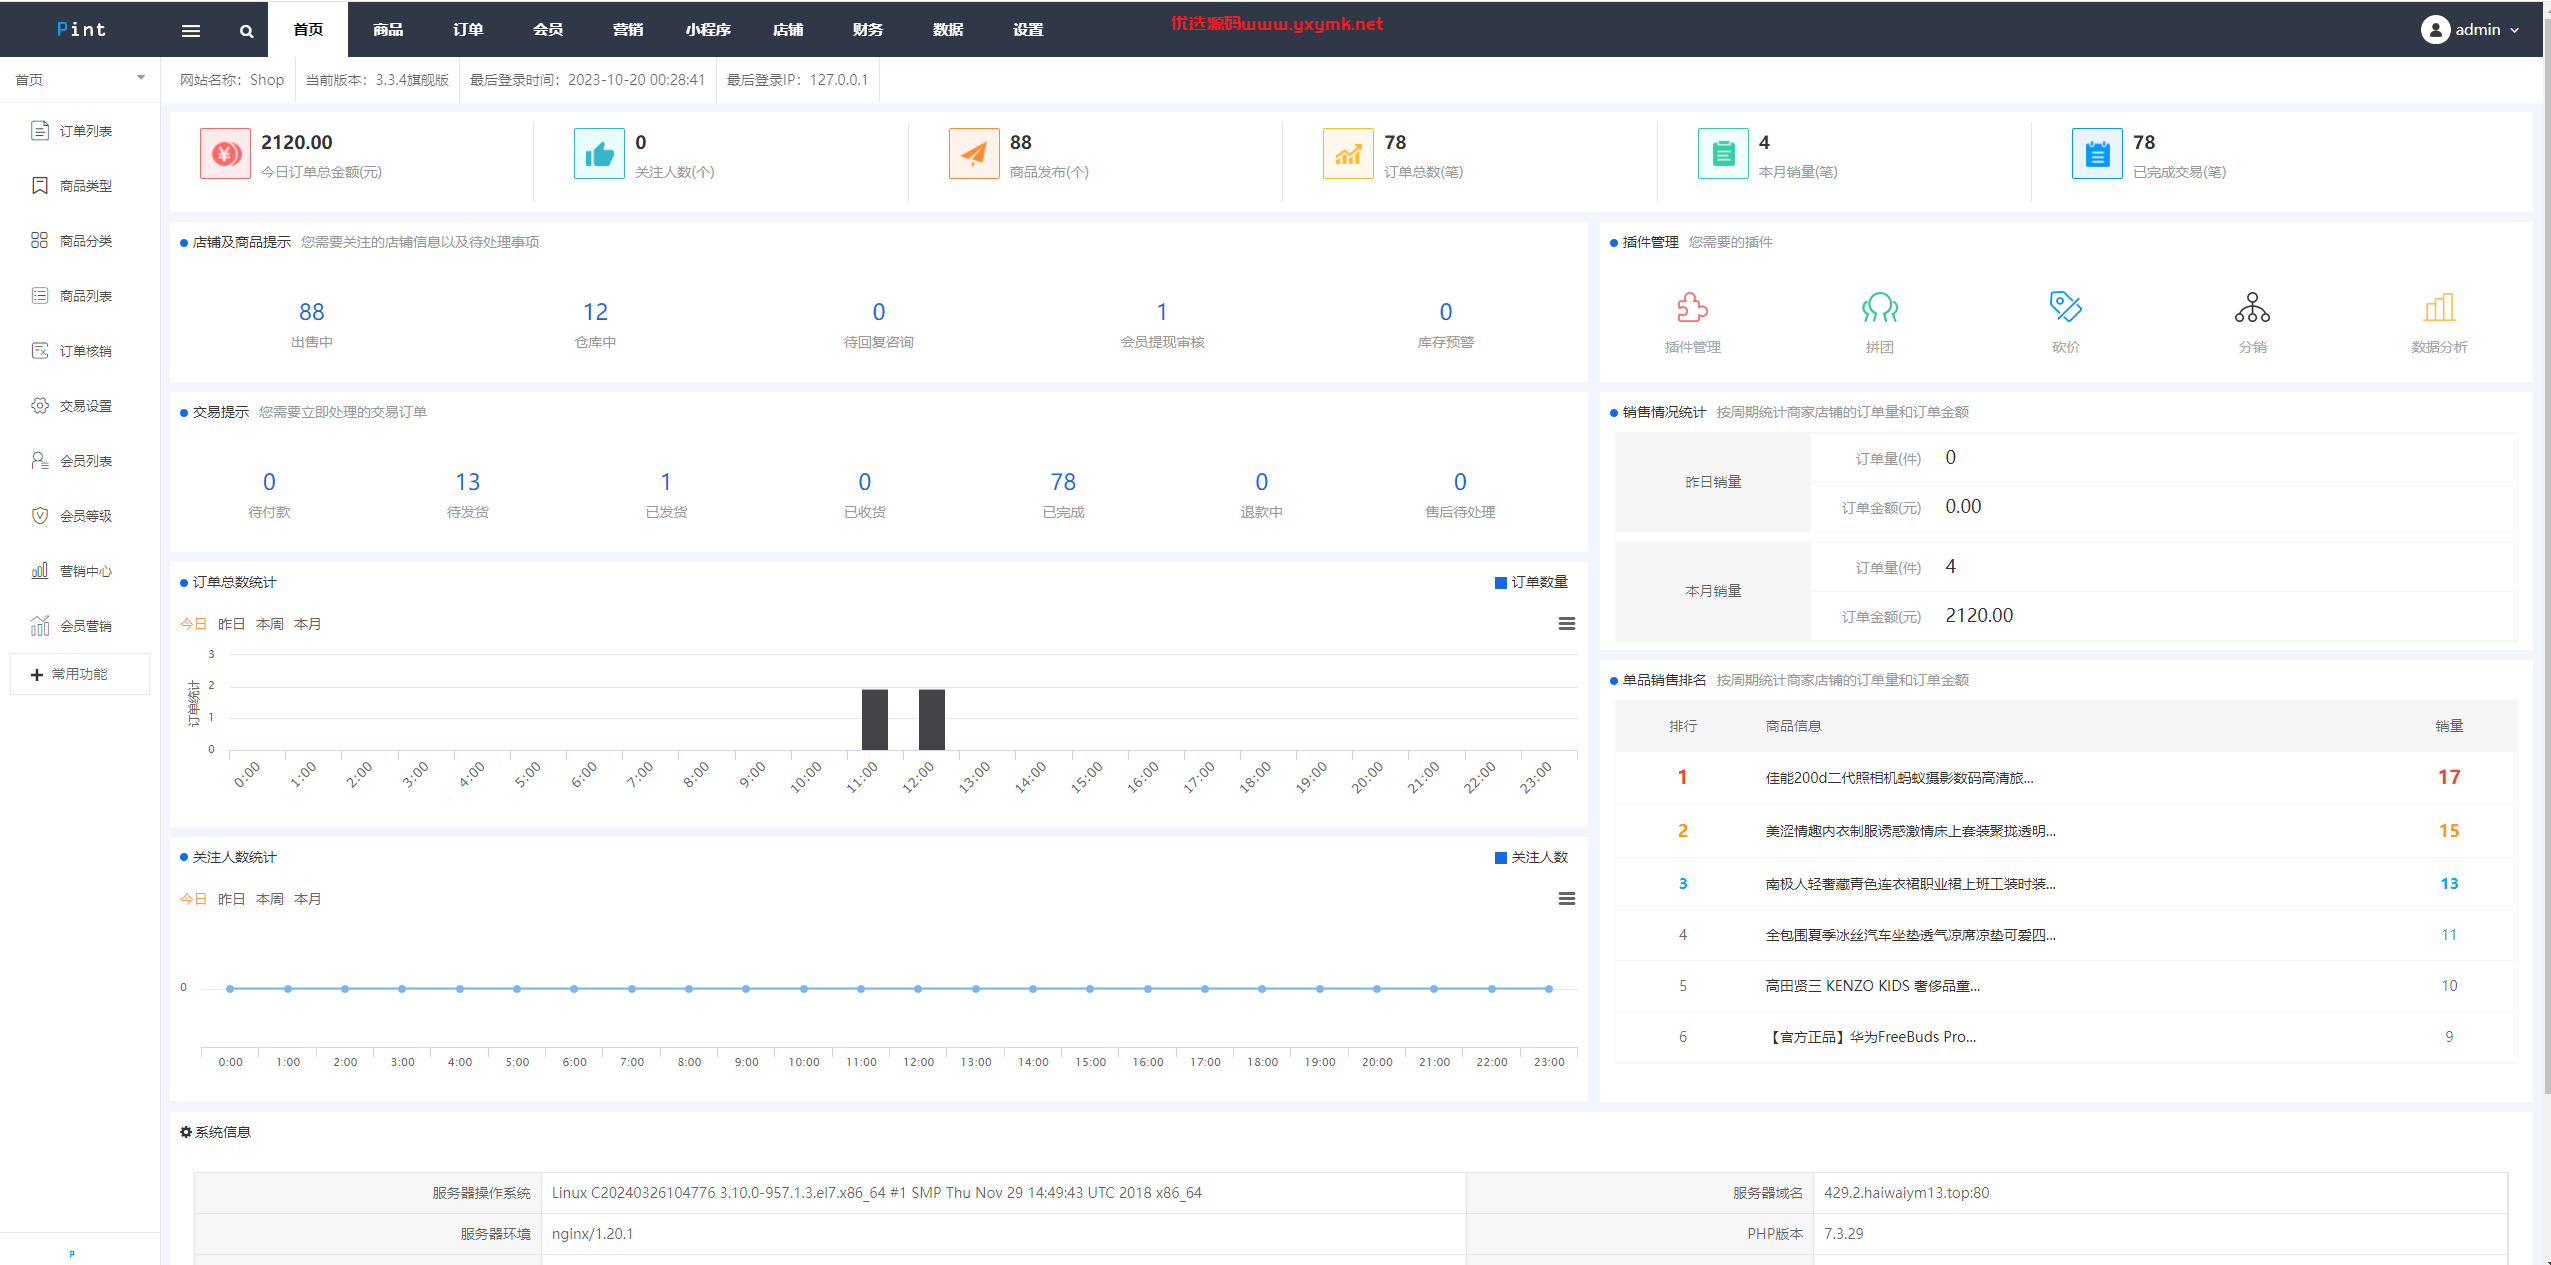Switch to the 订单 top menu
2551x1265 pixels.
468,30
